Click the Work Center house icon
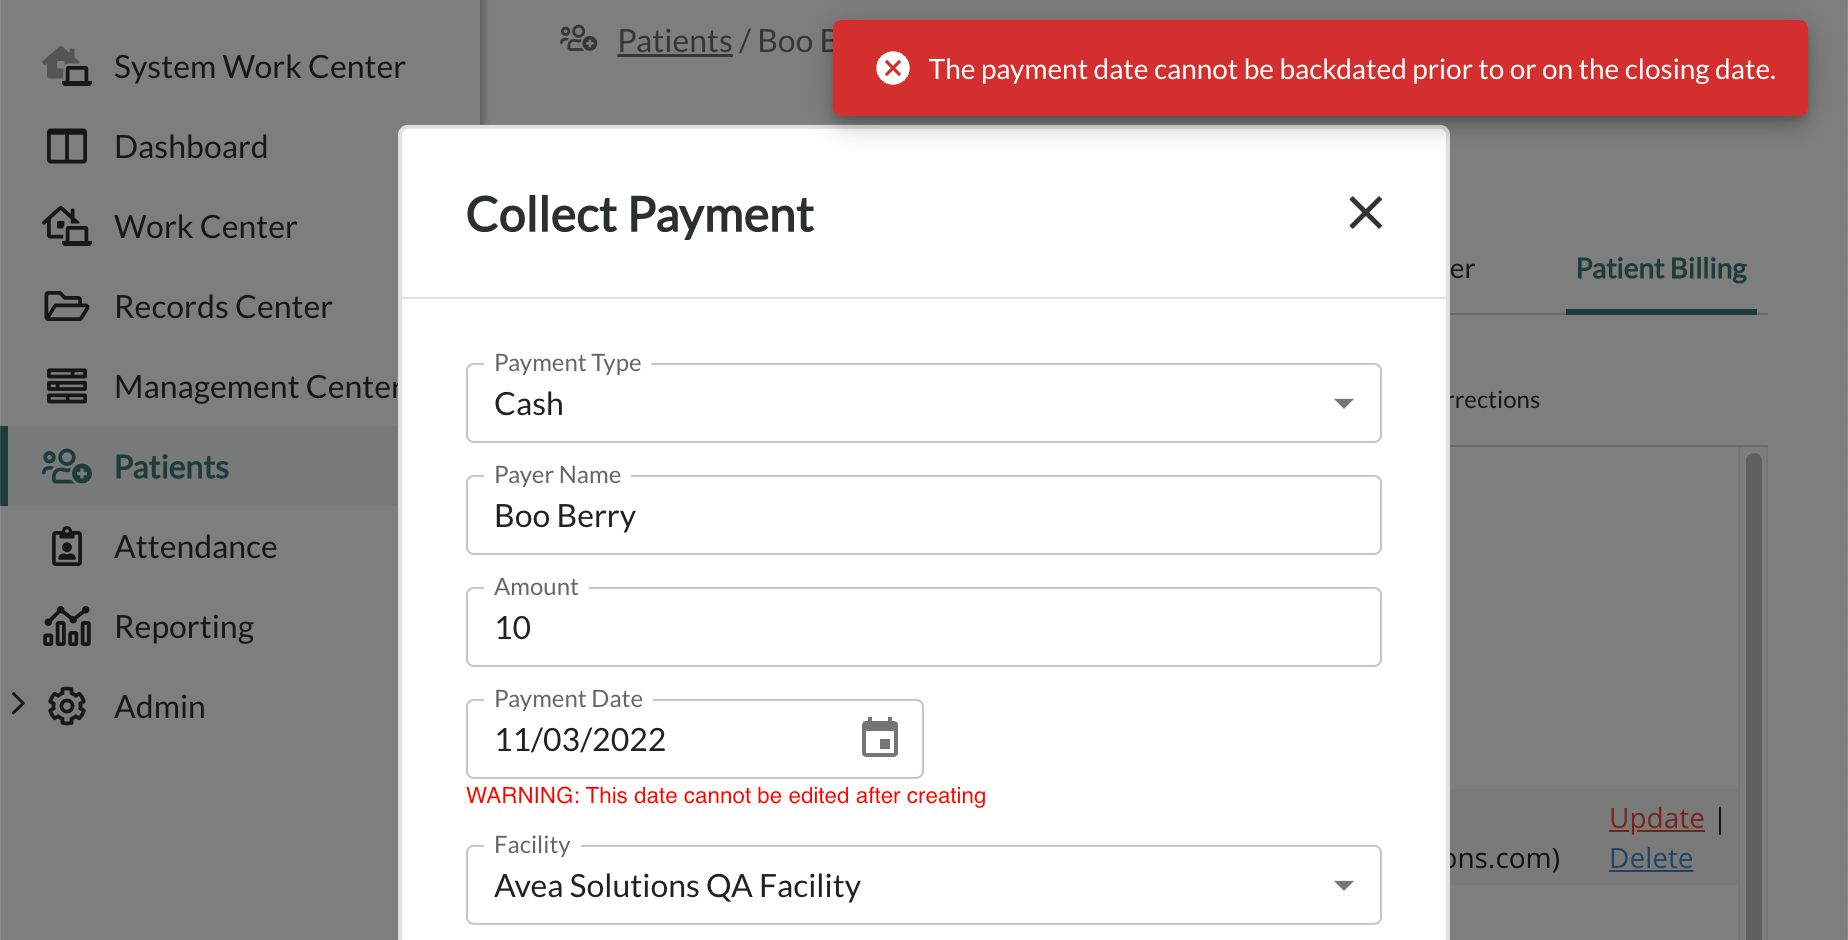The height and width of the screenshot is (940, 1848). point(67,227)
